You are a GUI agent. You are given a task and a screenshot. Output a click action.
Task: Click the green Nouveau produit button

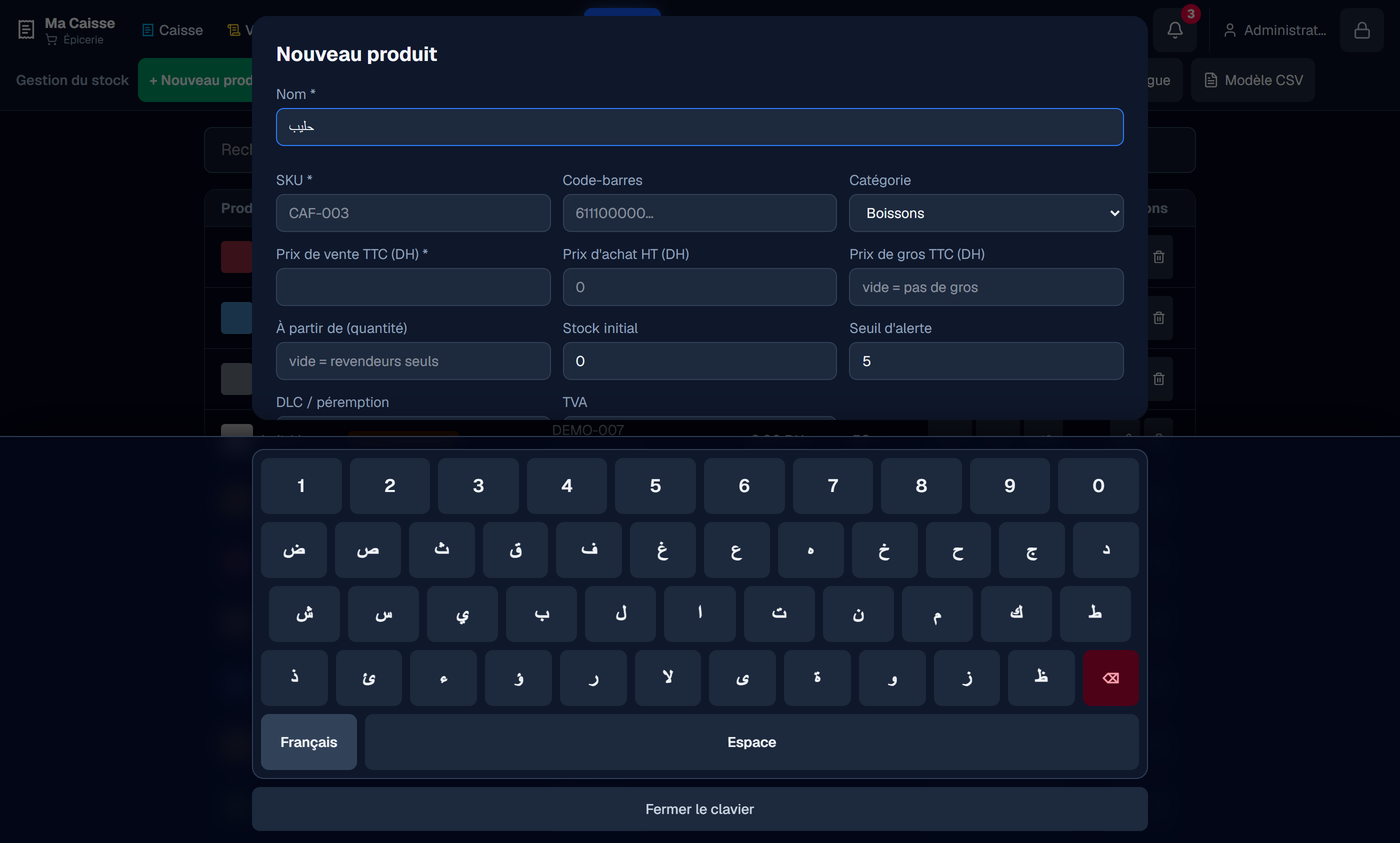(x=196, y=80)
